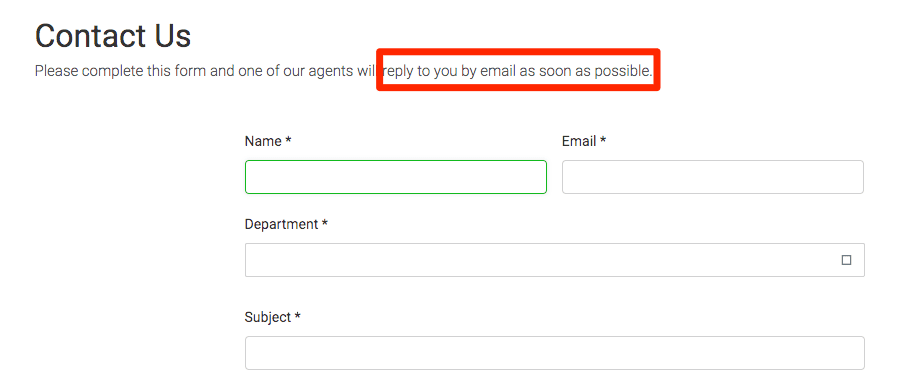Click the Subject field label
This screenshot has height=387, width=917.
268,317
